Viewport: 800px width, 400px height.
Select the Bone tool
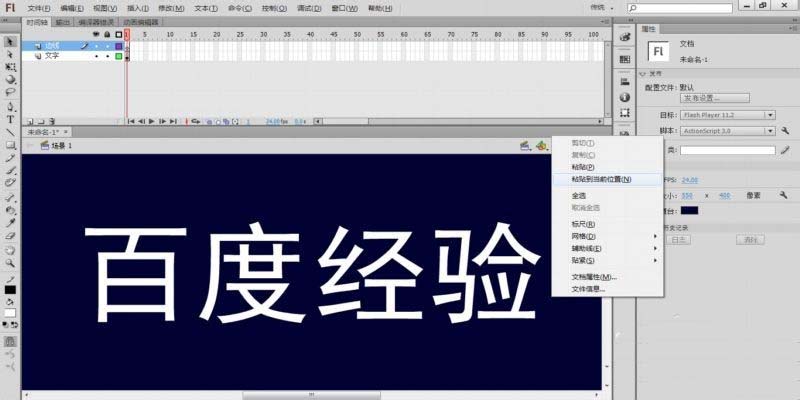(x=10, y=197)
